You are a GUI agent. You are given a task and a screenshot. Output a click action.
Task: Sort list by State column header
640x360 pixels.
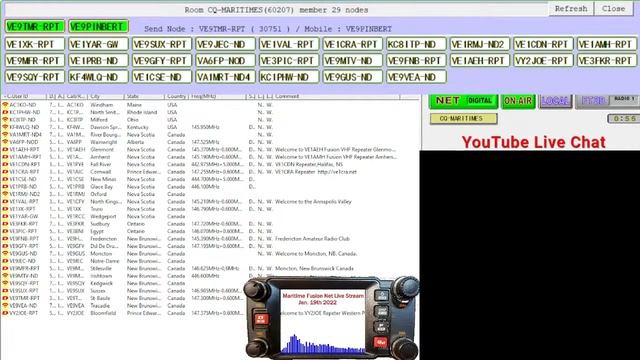tap(144, 96)
